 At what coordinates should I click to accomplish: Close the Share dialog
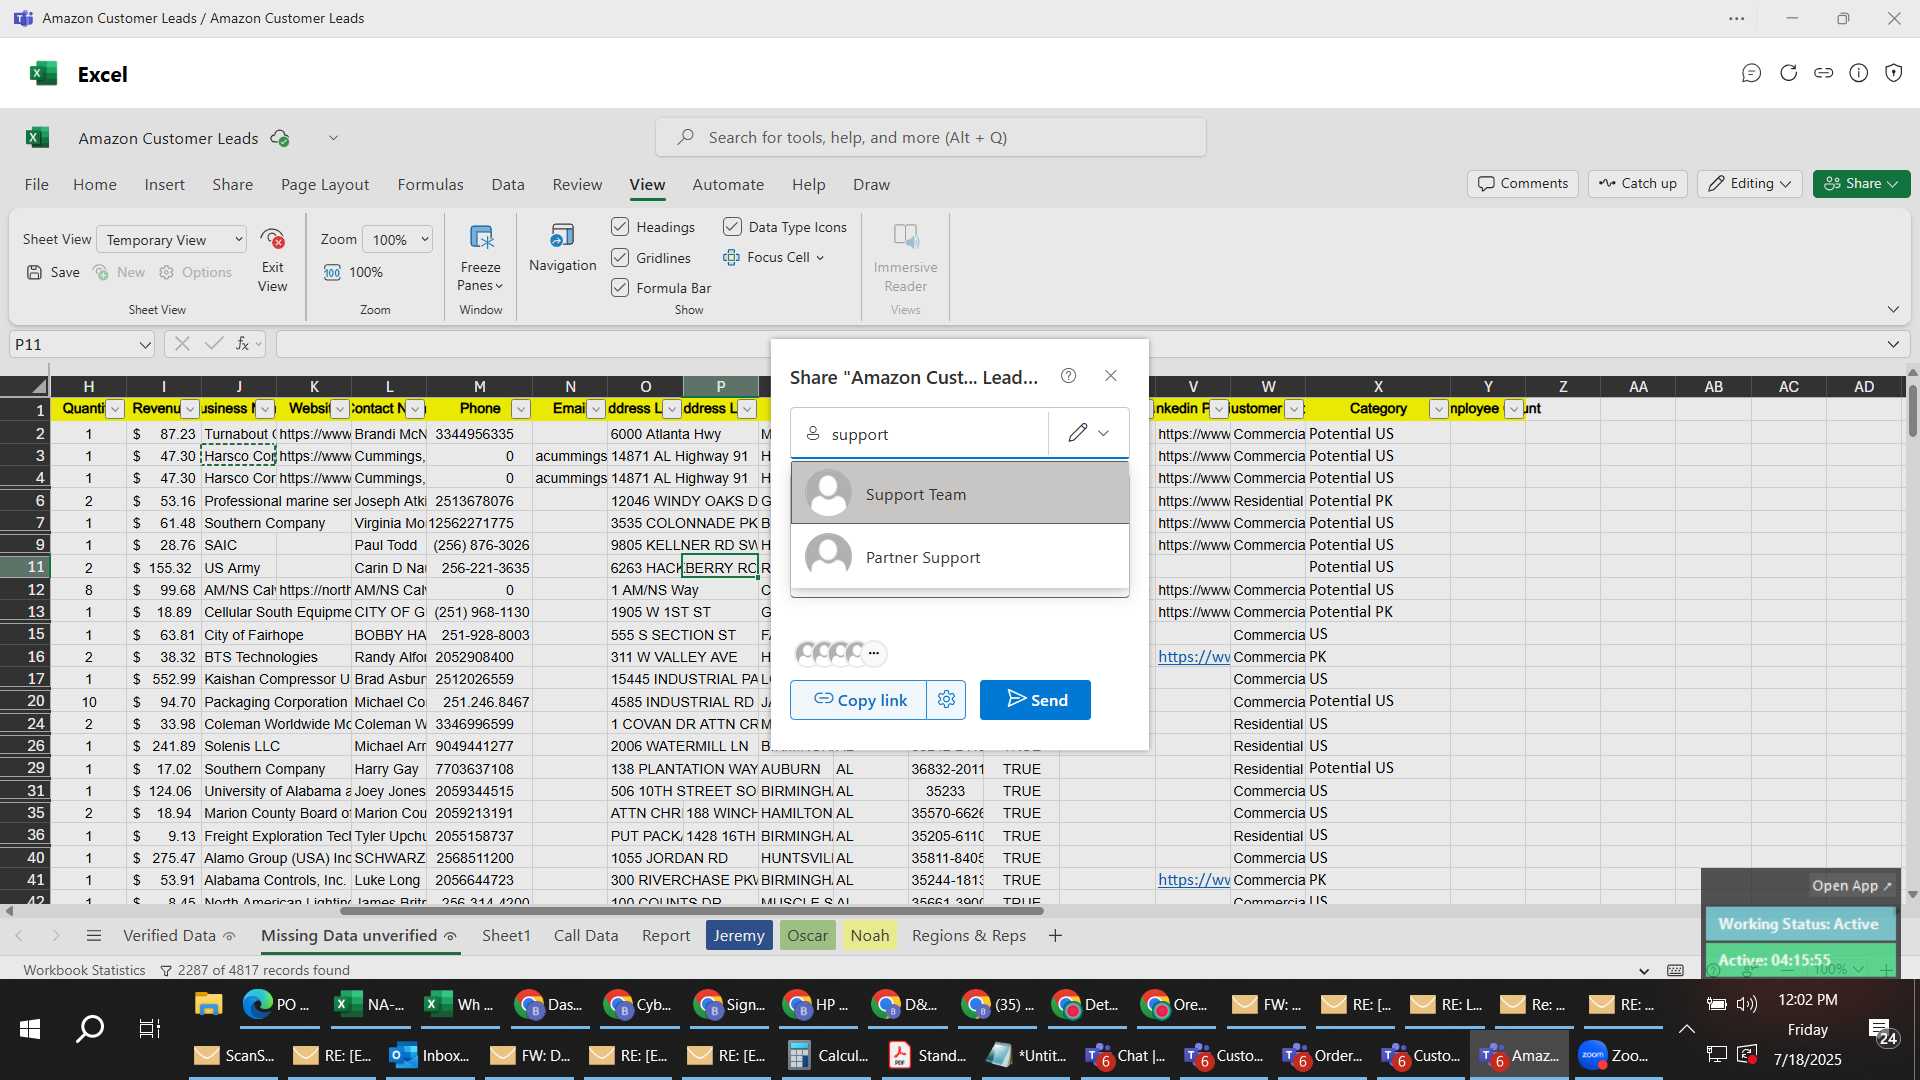[1111, 376]
